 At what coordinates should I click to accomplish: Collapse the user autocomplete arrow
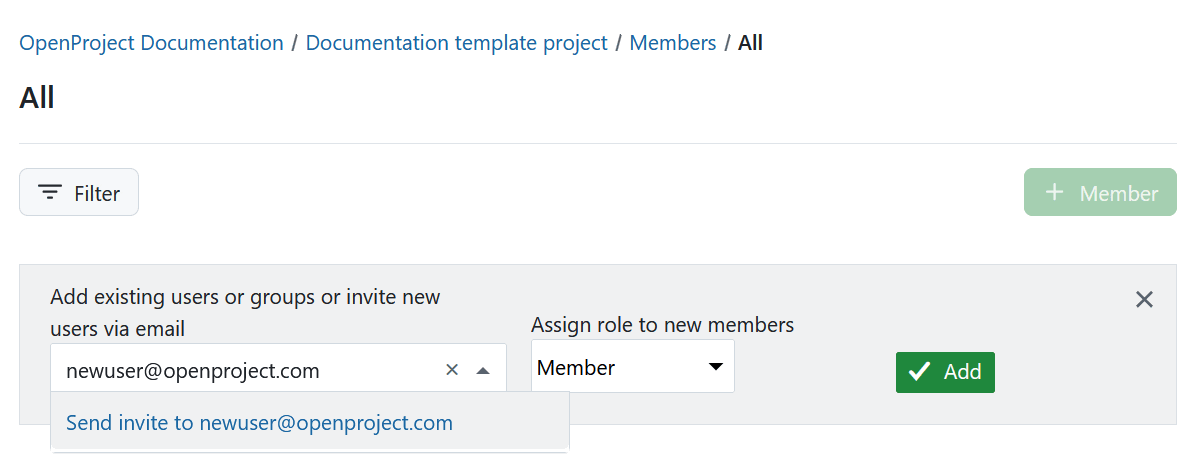(x=483, y=370)
